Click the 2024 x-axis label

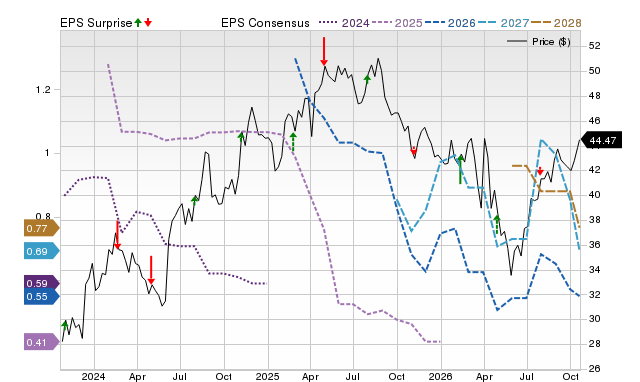tap(93, 376)
